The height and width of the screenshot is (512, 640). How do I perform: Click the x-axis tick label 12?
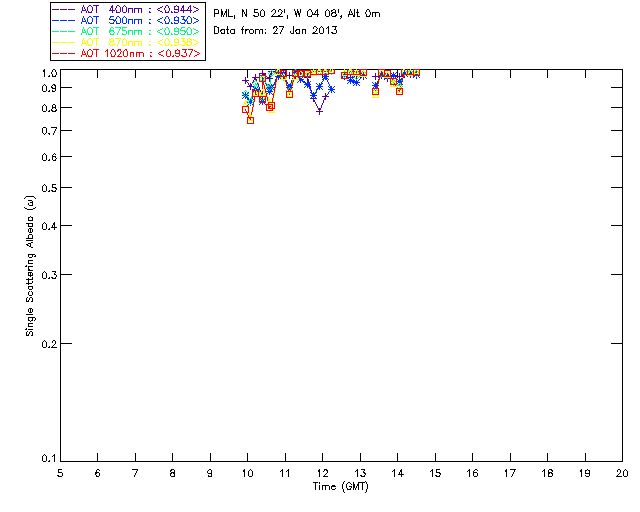[x=322, y=473]
